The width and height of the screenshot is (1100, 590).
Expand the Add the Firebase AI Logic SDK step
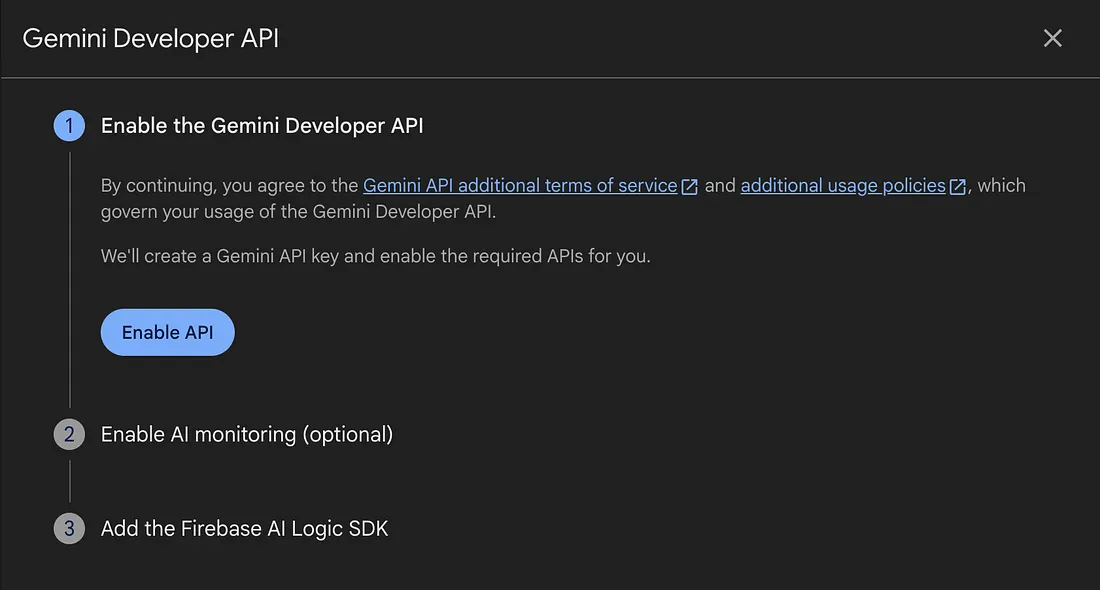click(x=244, y=528)
